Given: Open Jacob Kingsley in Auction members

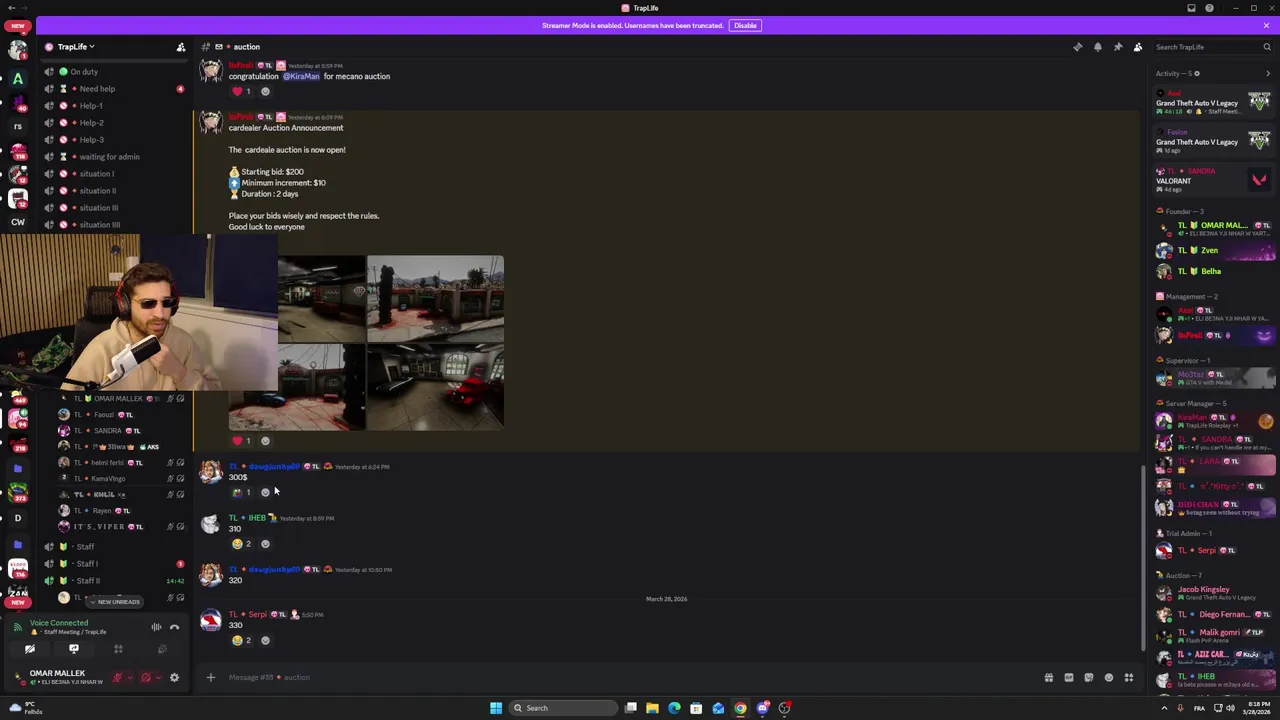Looking at the screenshot, I should (1213, 593).
